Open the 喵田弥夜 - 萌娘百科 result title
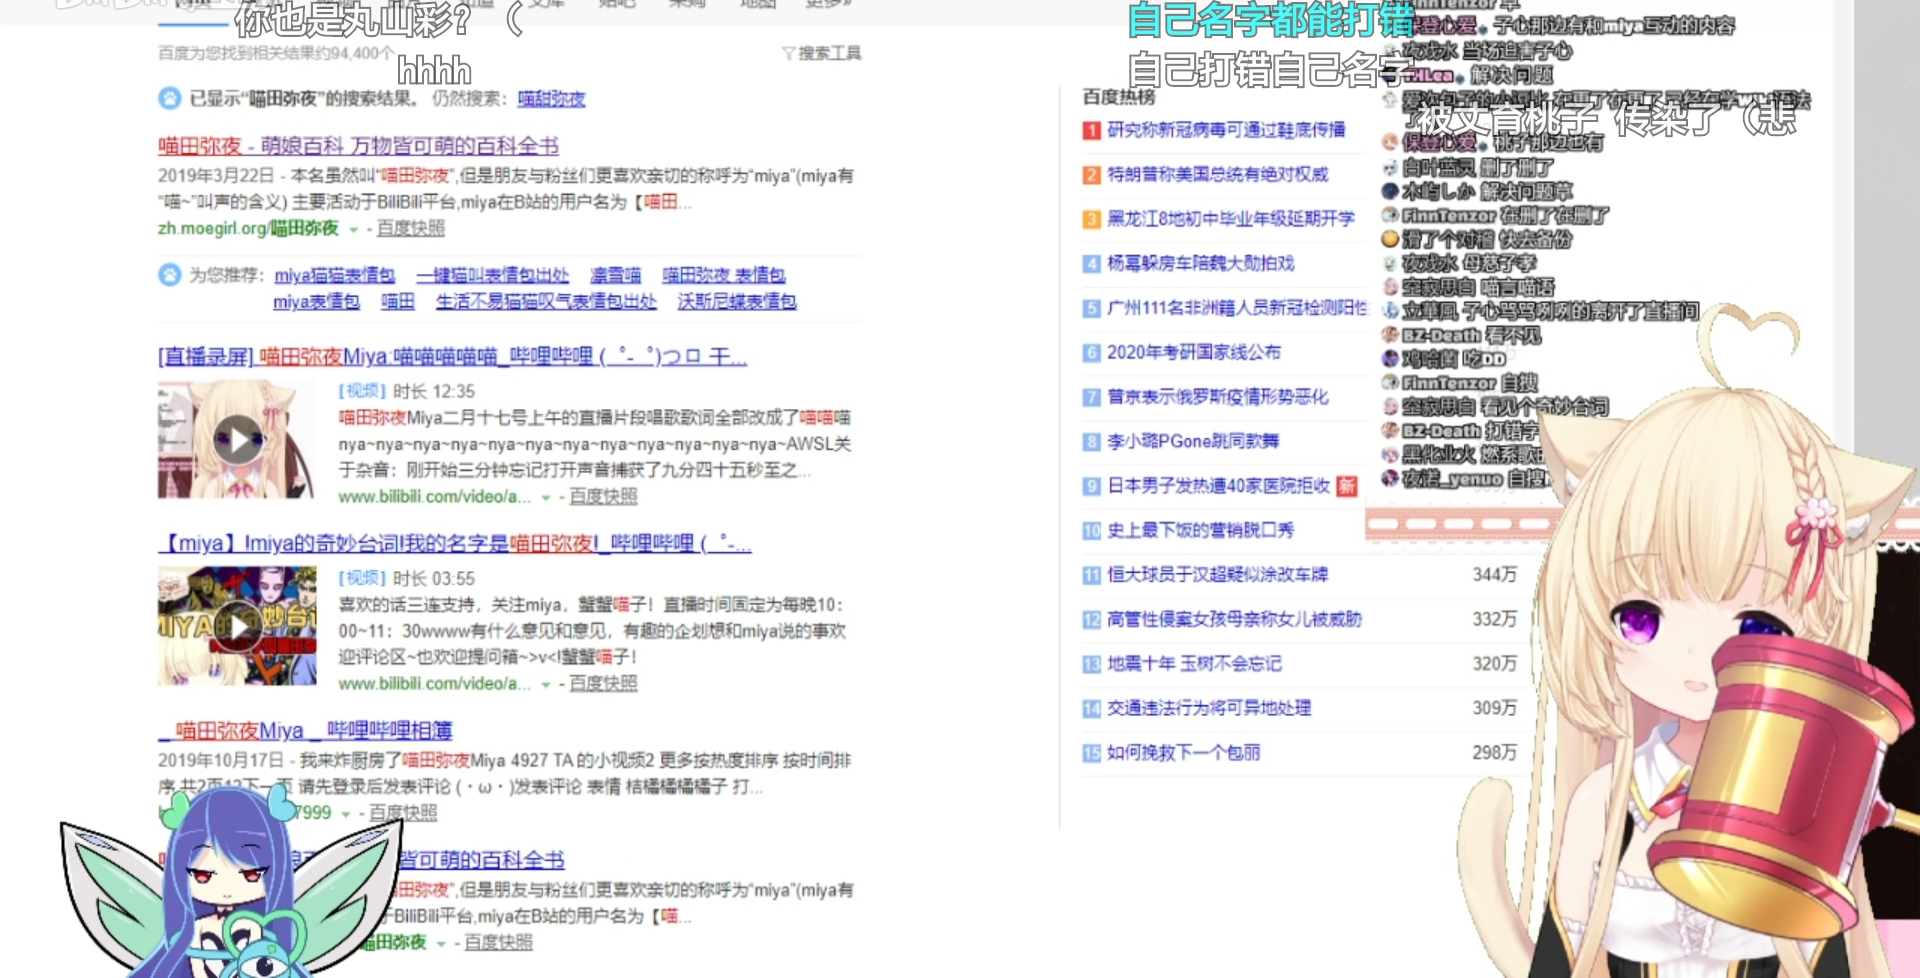This screenshot has height=978, width=1920. click(x=357, y=146)
